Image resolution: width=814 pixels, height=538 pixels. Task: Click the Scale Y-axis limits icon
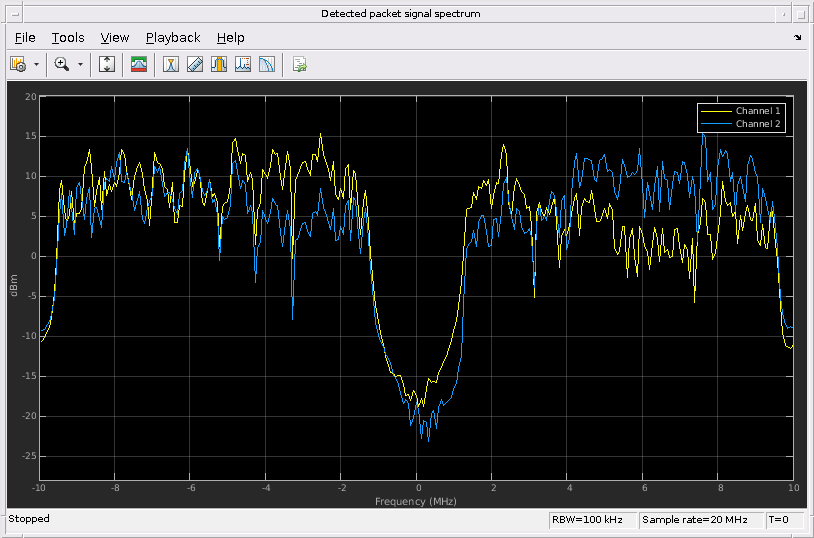point(107,64)
